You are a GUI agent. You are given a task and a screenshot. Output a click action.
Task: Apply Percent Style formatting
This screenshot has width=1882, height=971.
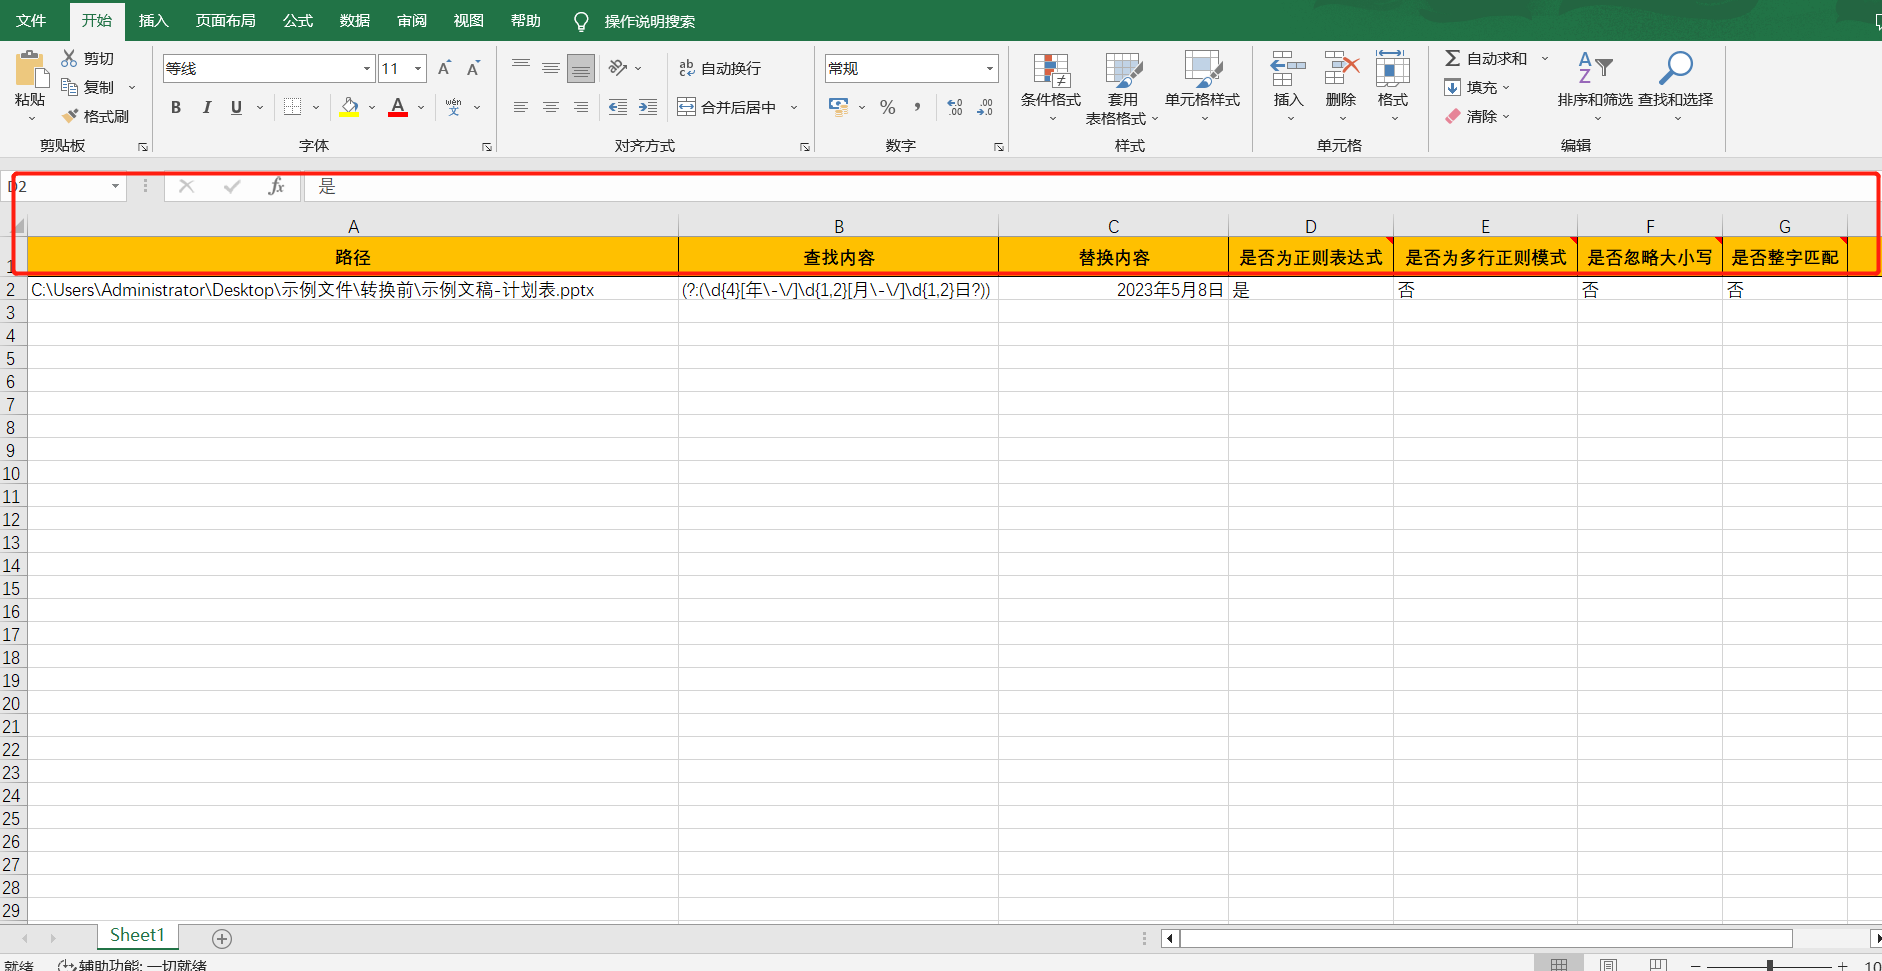[x=886, y=107]
